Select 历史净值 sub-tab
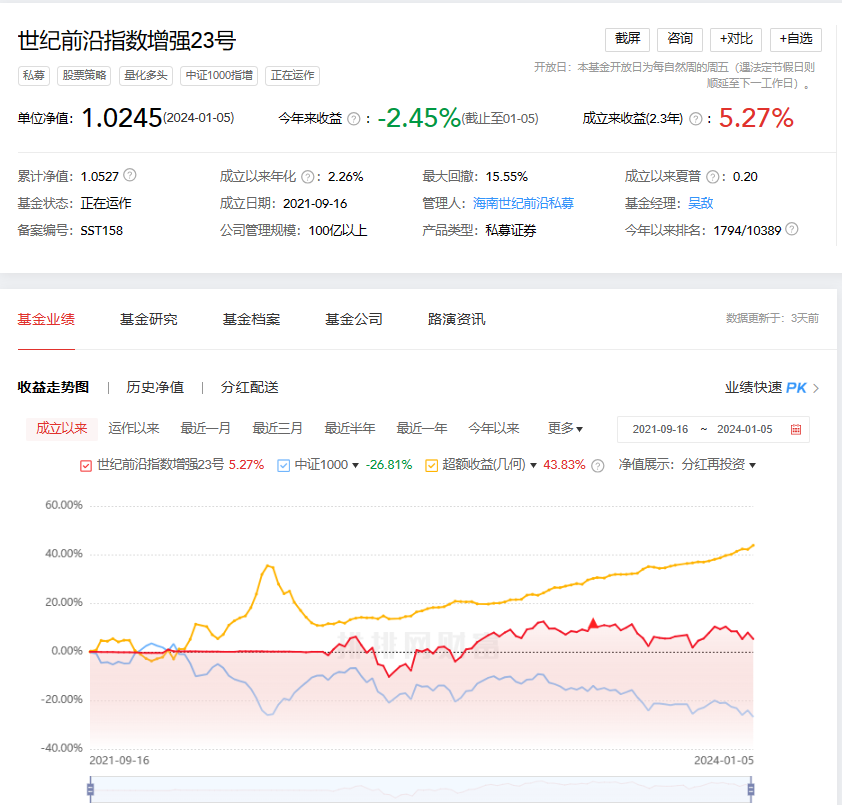The image size is (842, 805). tap(155, 387)
